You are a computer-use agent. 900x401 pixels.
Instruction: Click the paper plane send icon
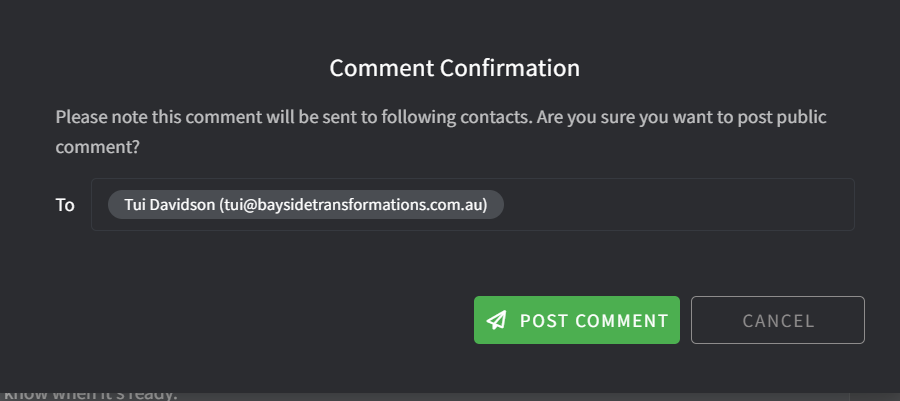[496, 321]
